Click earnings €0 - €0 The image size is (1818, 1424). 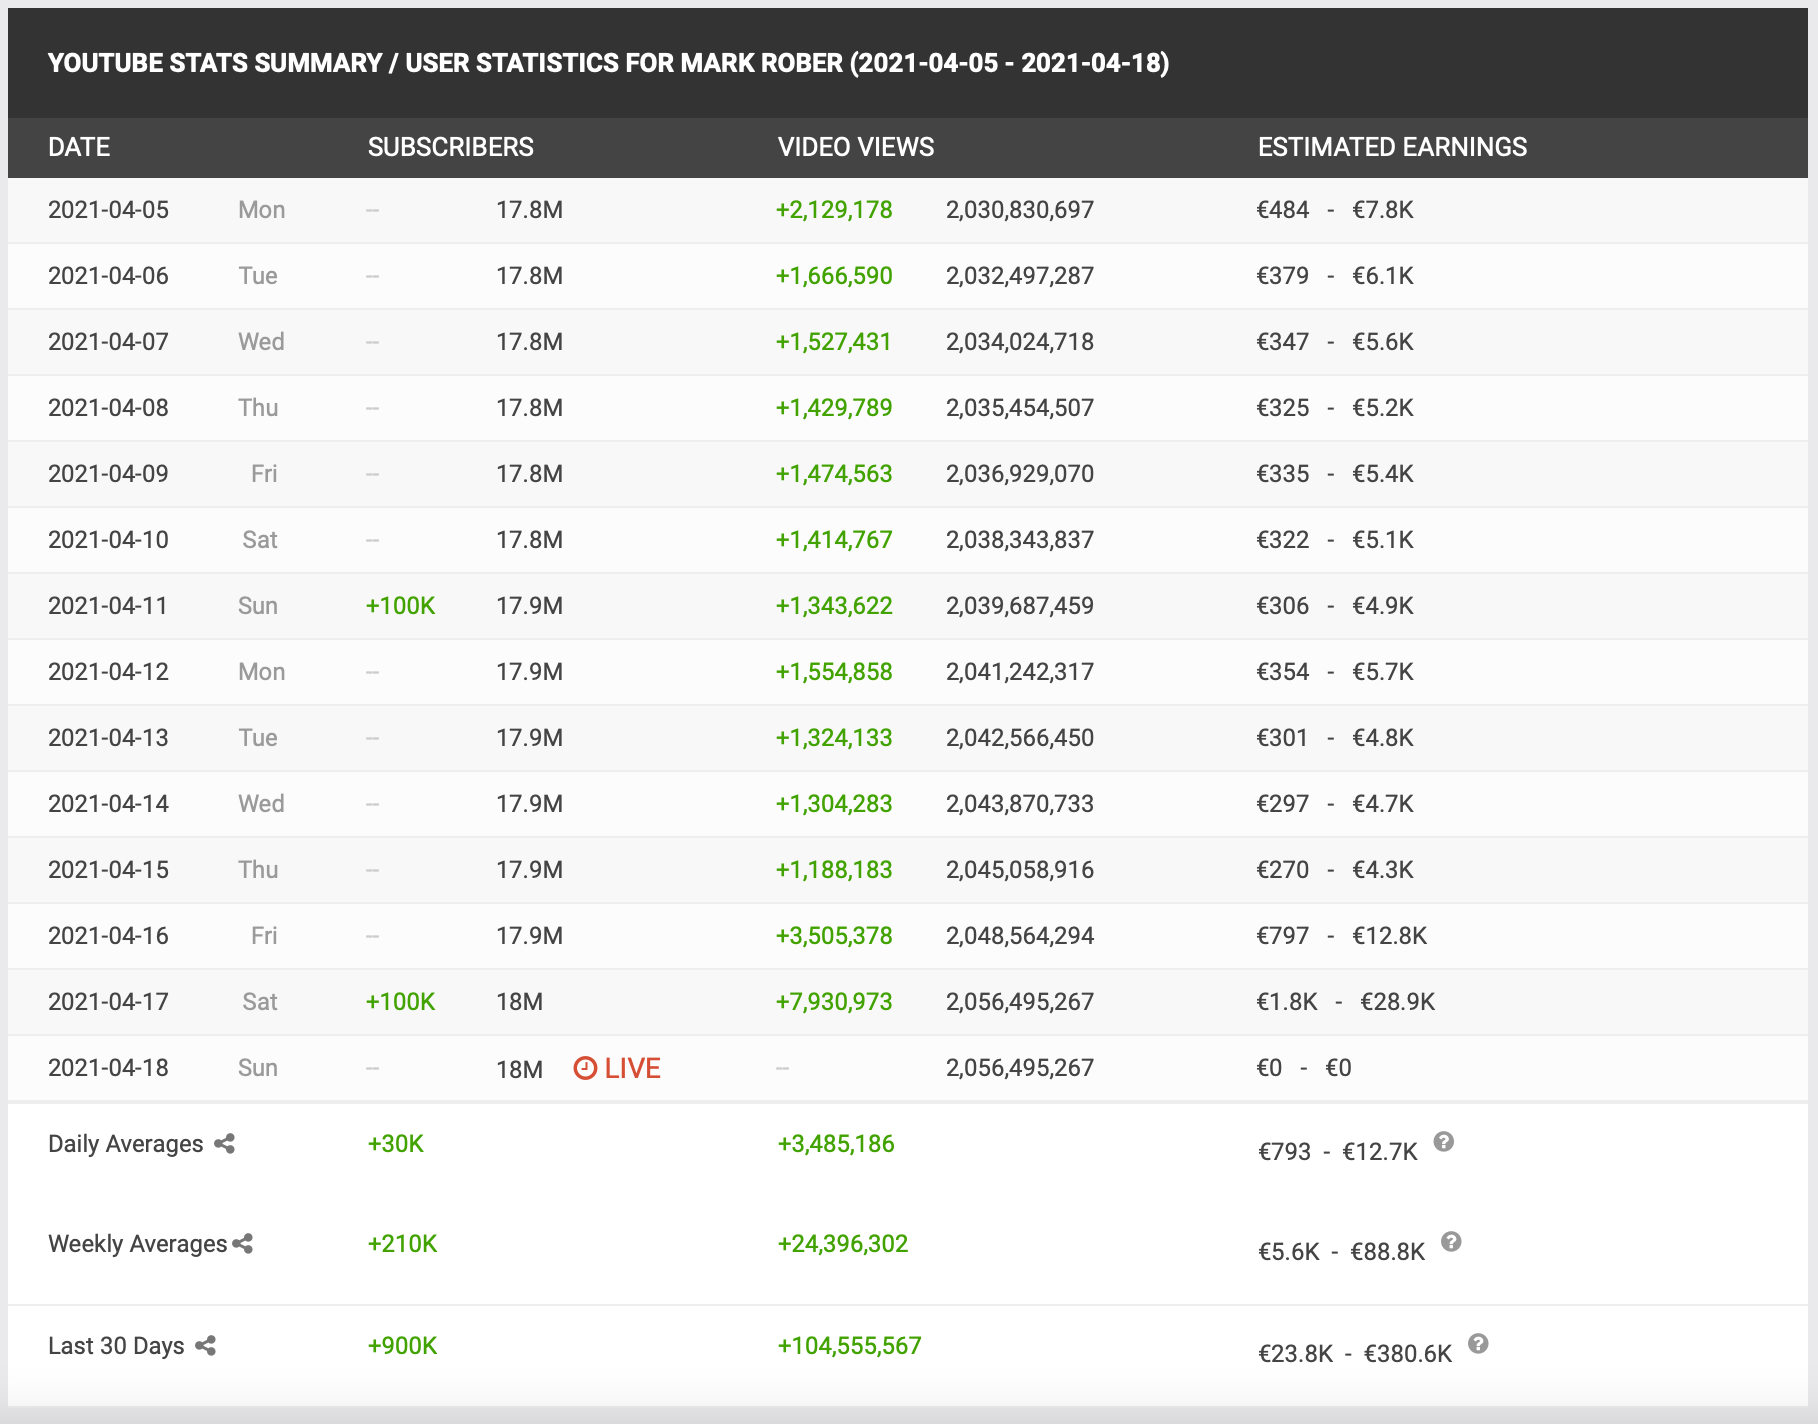point(1304,1068)
